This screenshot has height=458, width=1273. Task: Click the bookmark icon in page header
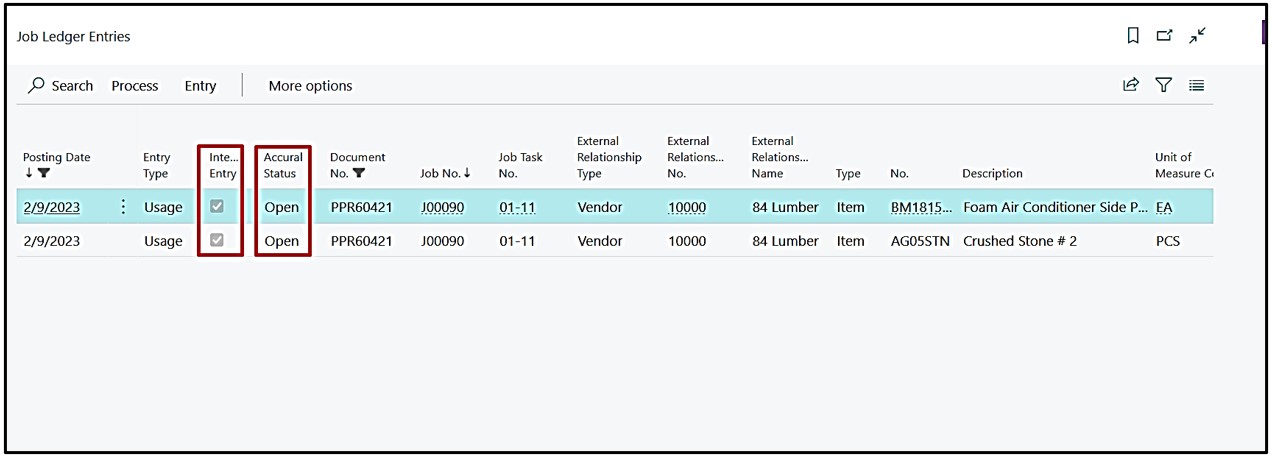(1133, 36)
